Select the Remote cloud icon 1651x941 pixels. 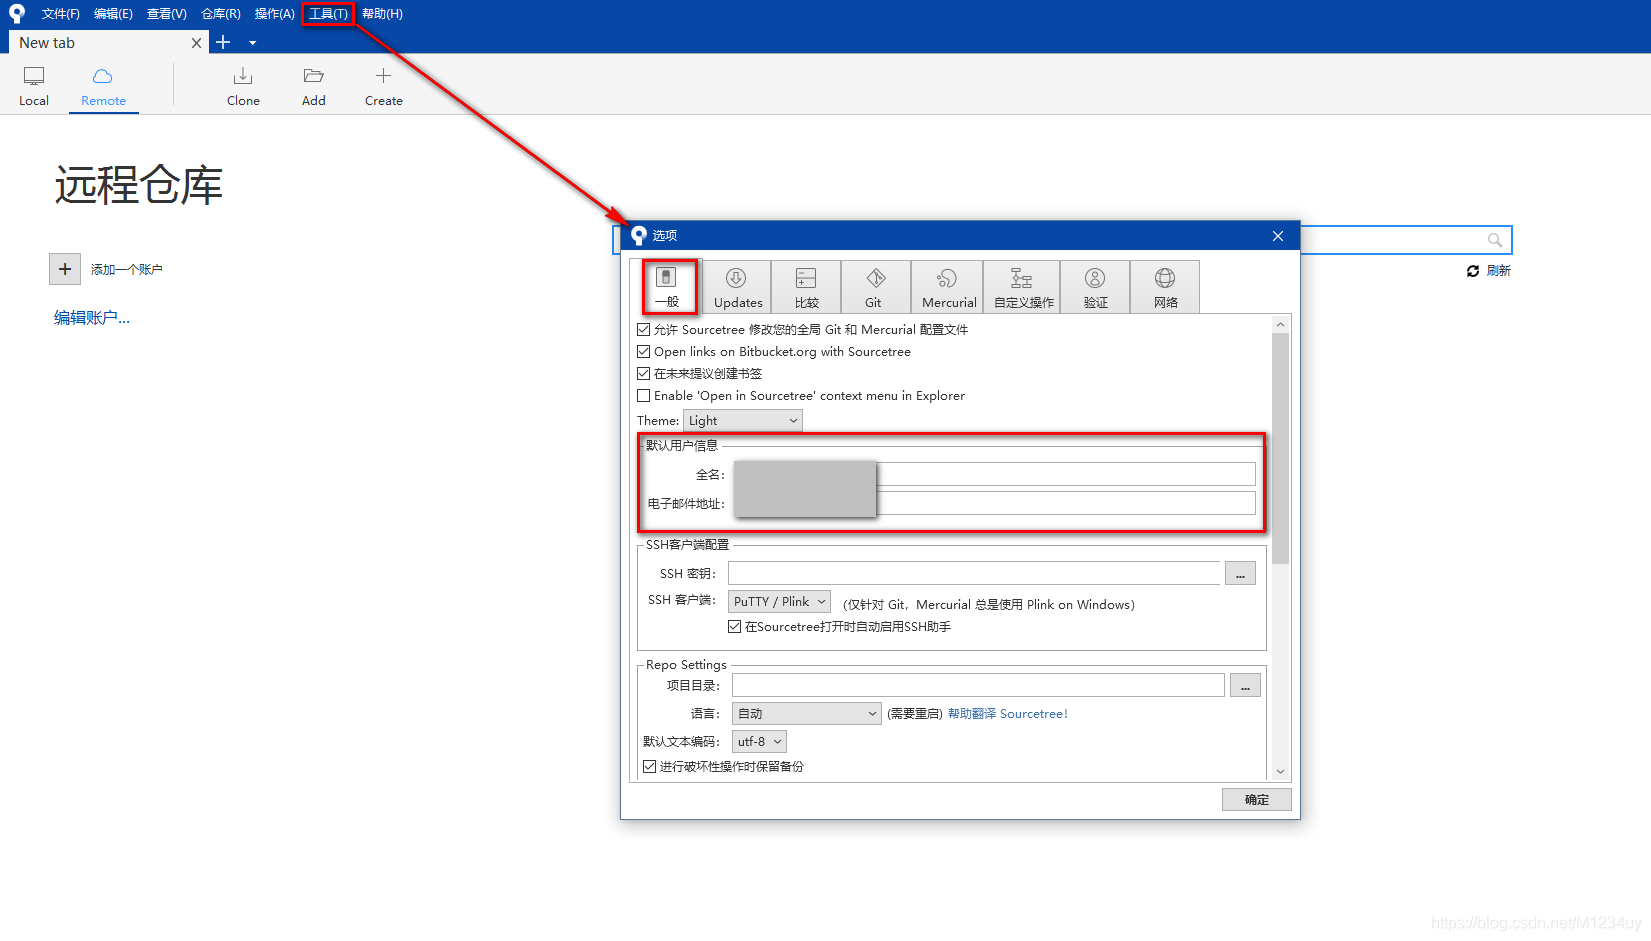click(x=103, y=76)
